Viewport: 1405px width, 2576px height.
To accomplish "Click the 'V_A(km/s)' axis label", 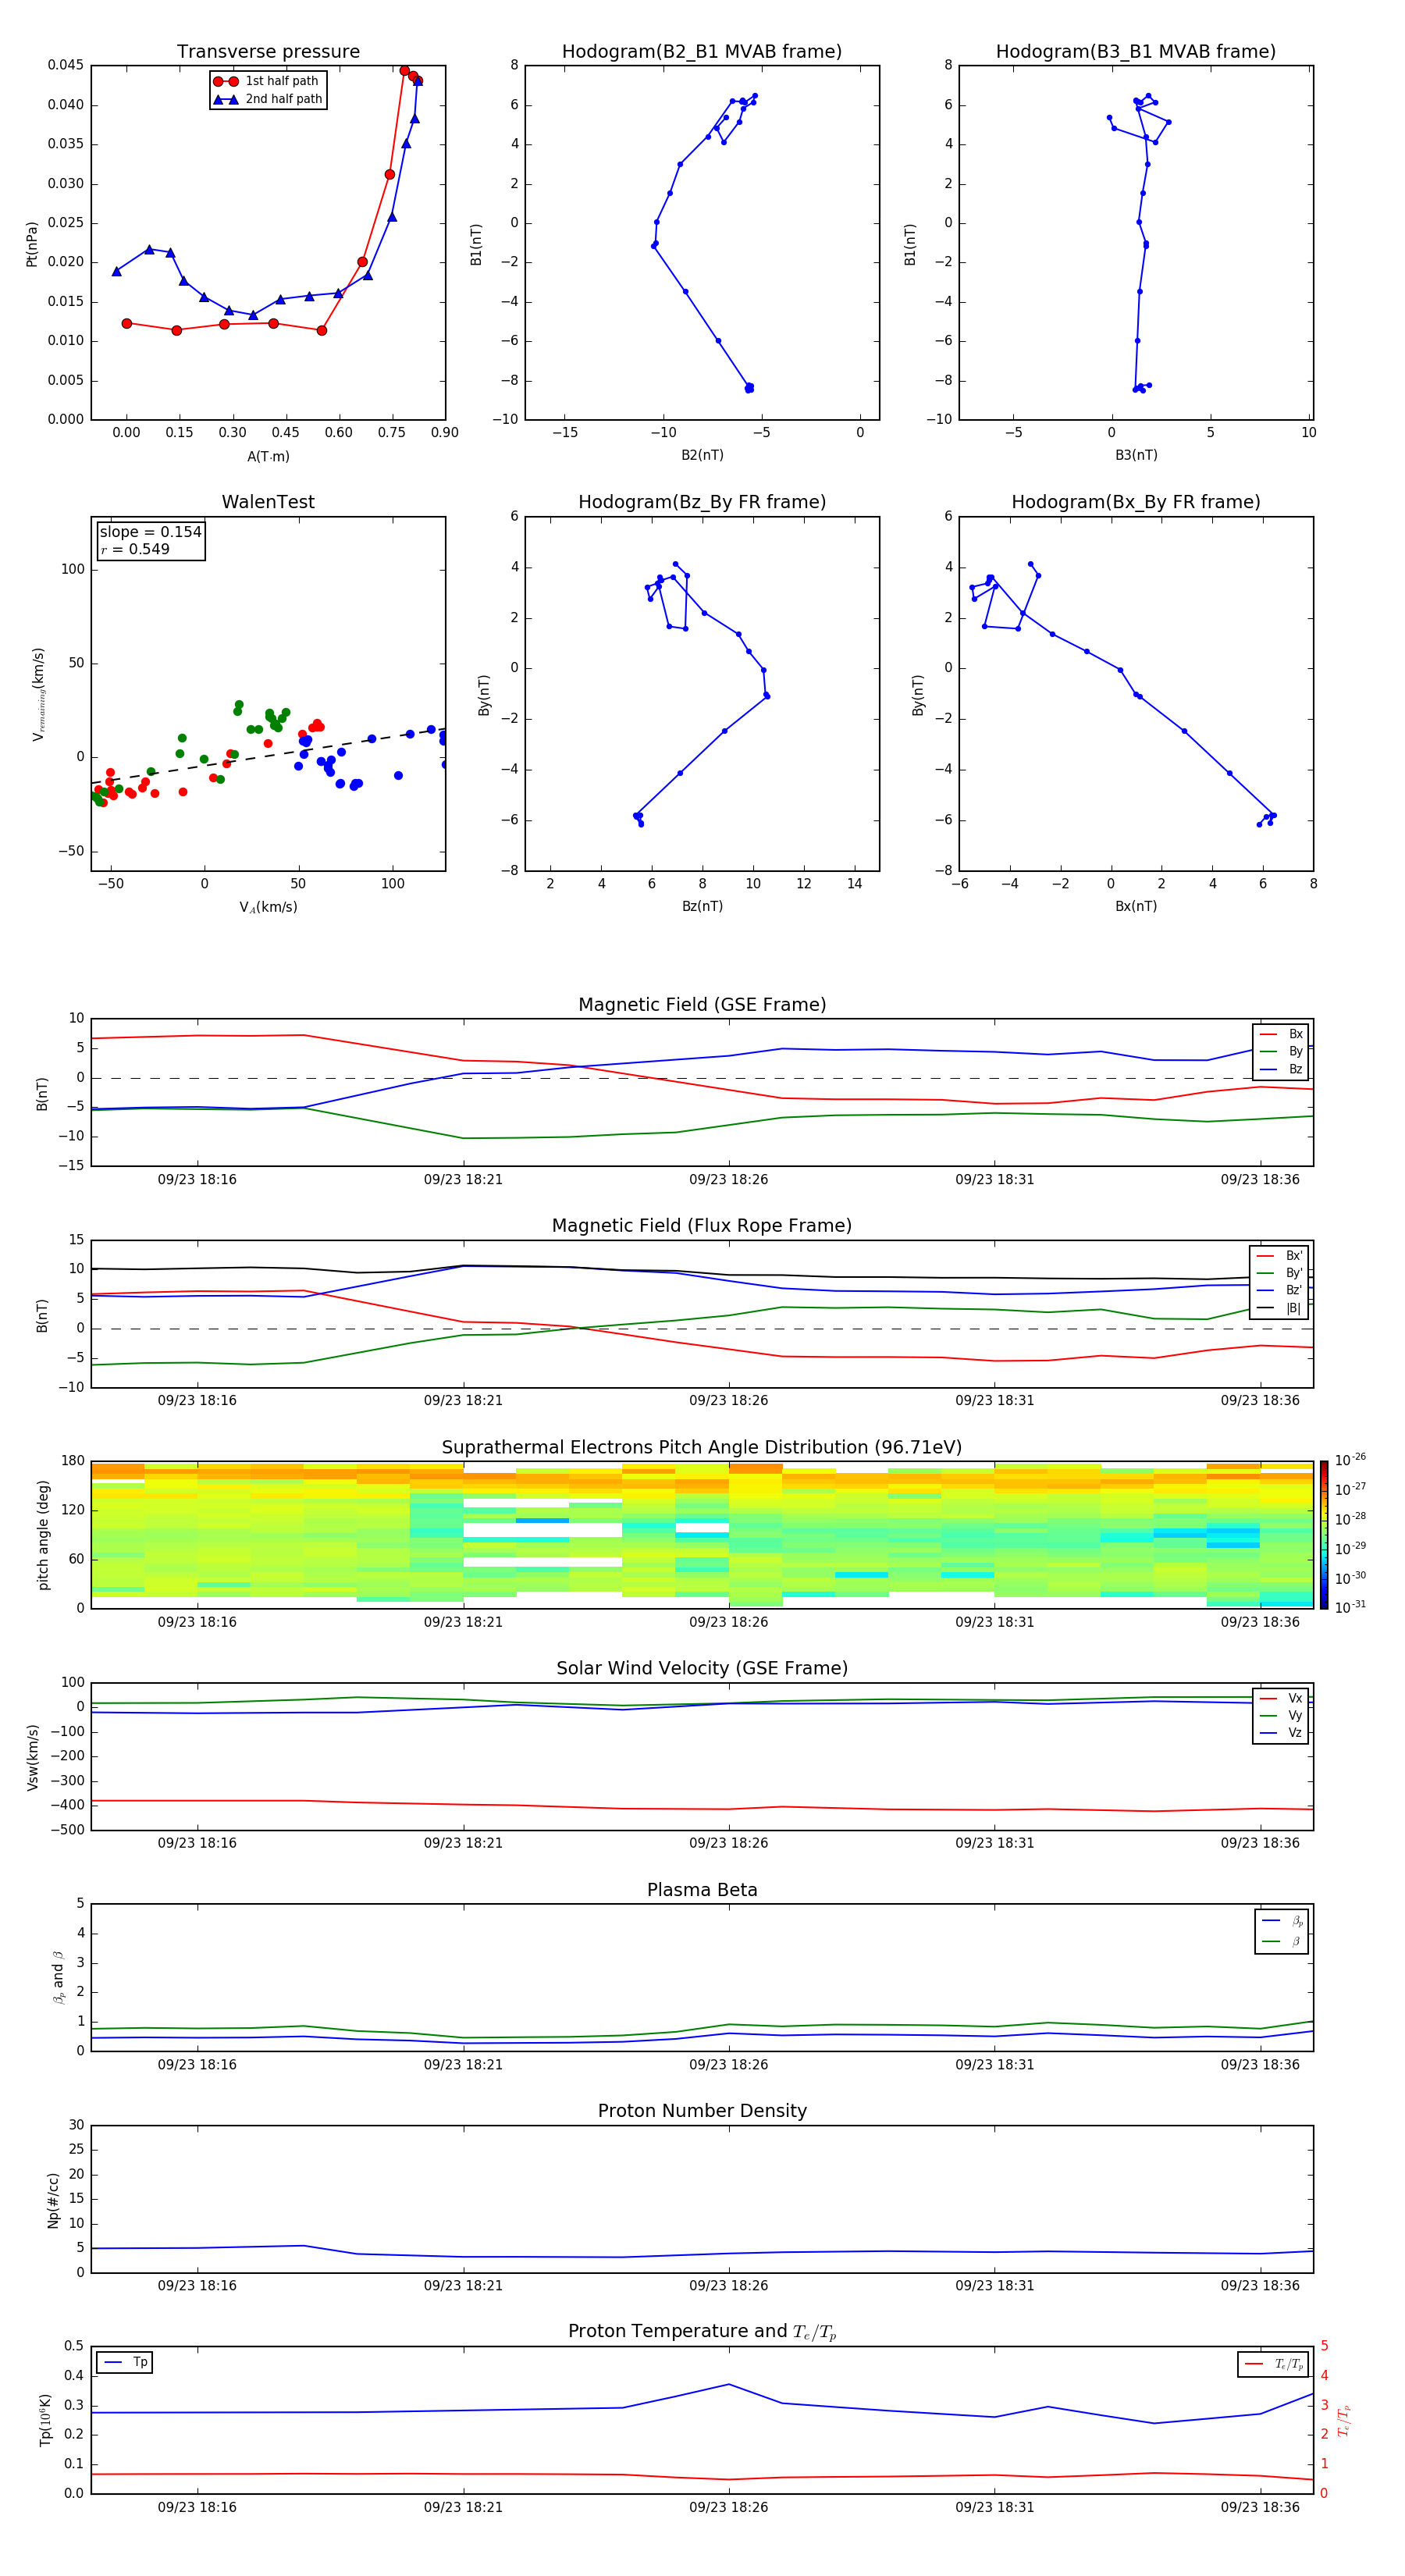I will tap(268, 907).
